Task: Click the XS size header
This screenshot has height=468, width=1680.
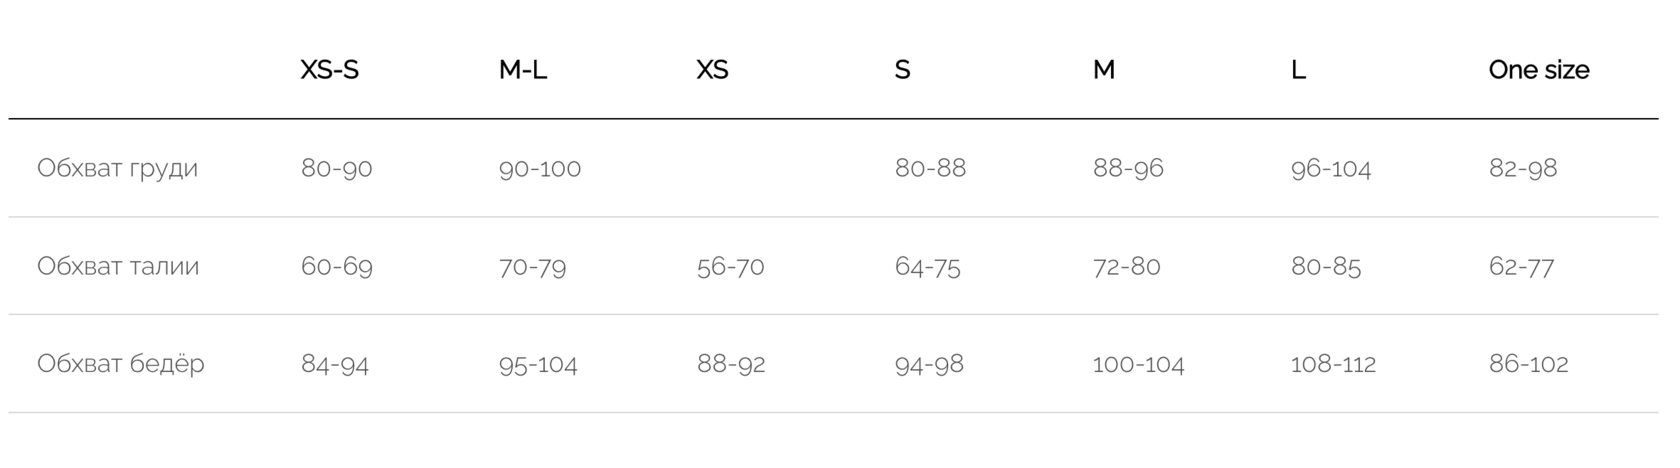Action: point(713,70)
